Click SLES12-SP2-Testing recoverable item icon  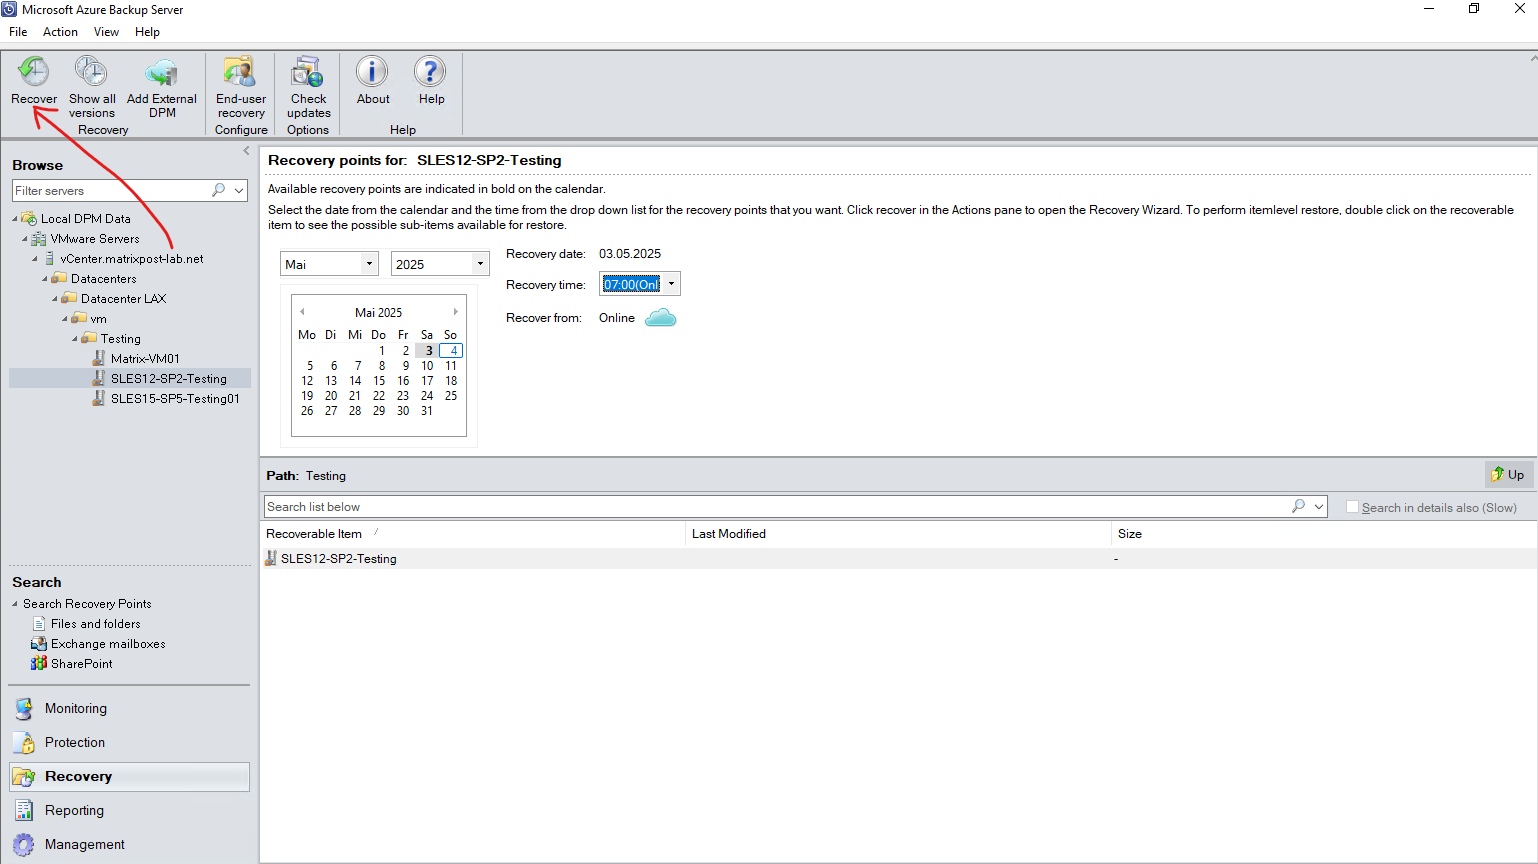(270, 558)
